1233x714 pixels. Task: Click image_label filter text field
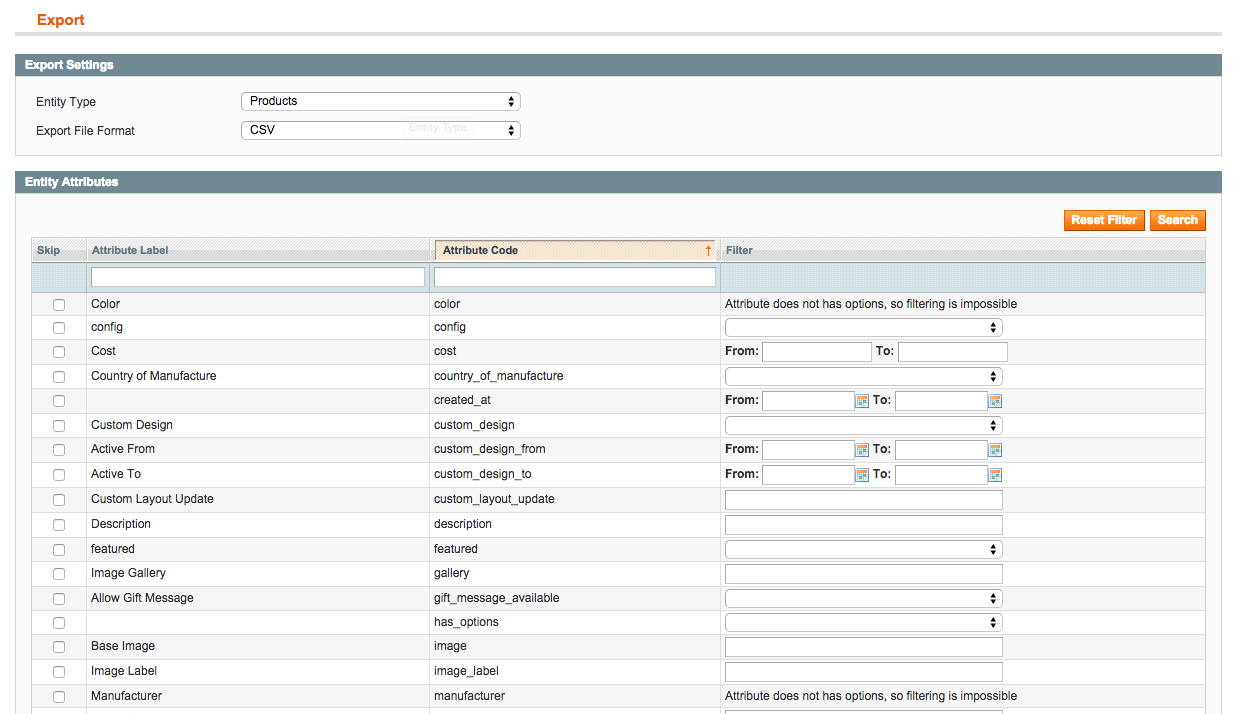pyautogui.click(x=863, y=672)
